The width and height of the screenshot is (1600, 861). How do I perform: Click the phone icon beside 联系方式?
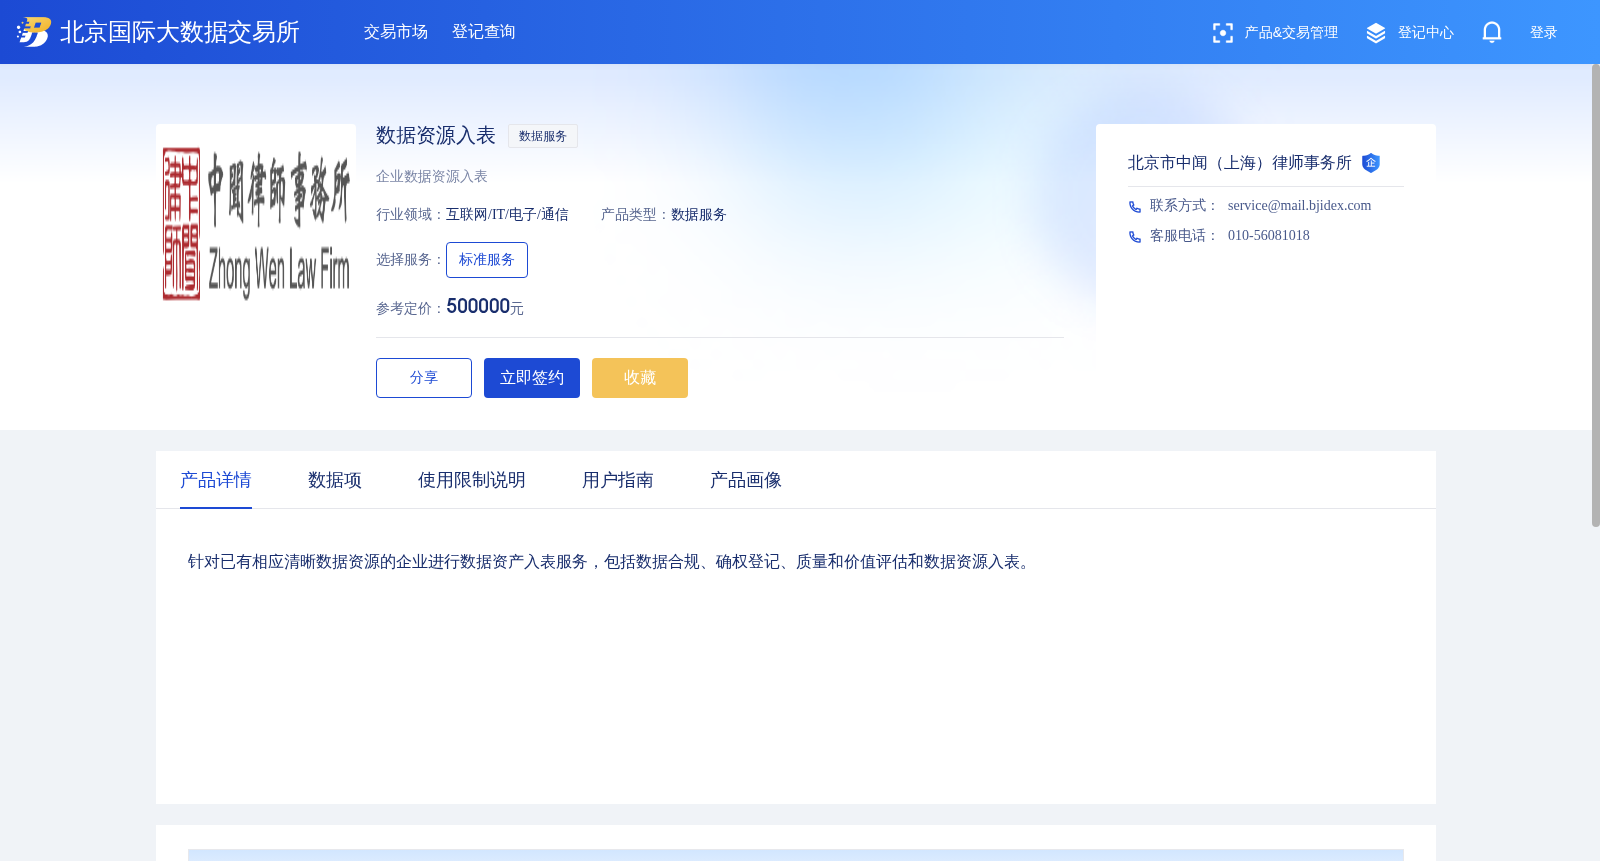[x=1135, y=207]
